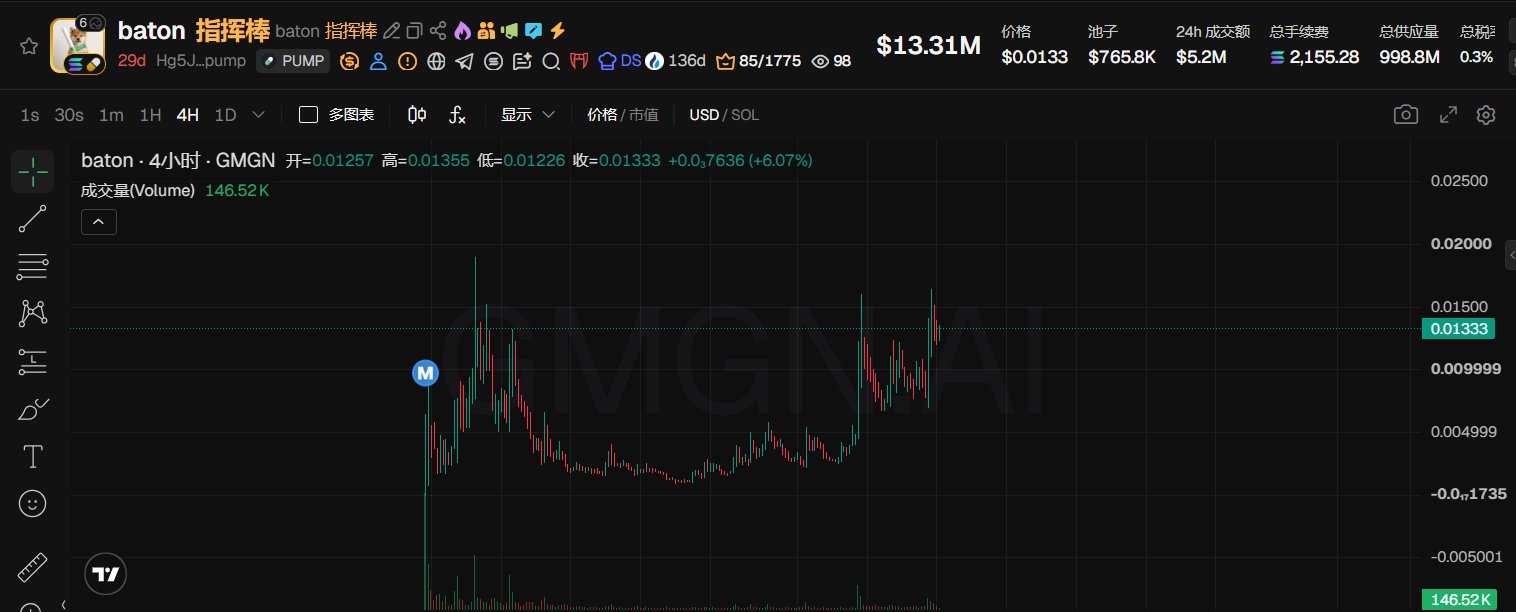Viewport: 1516px width, 612px height.
Task: Click the baton · 4小时 · GMGN legend title
Action: (x=177, y=160)
